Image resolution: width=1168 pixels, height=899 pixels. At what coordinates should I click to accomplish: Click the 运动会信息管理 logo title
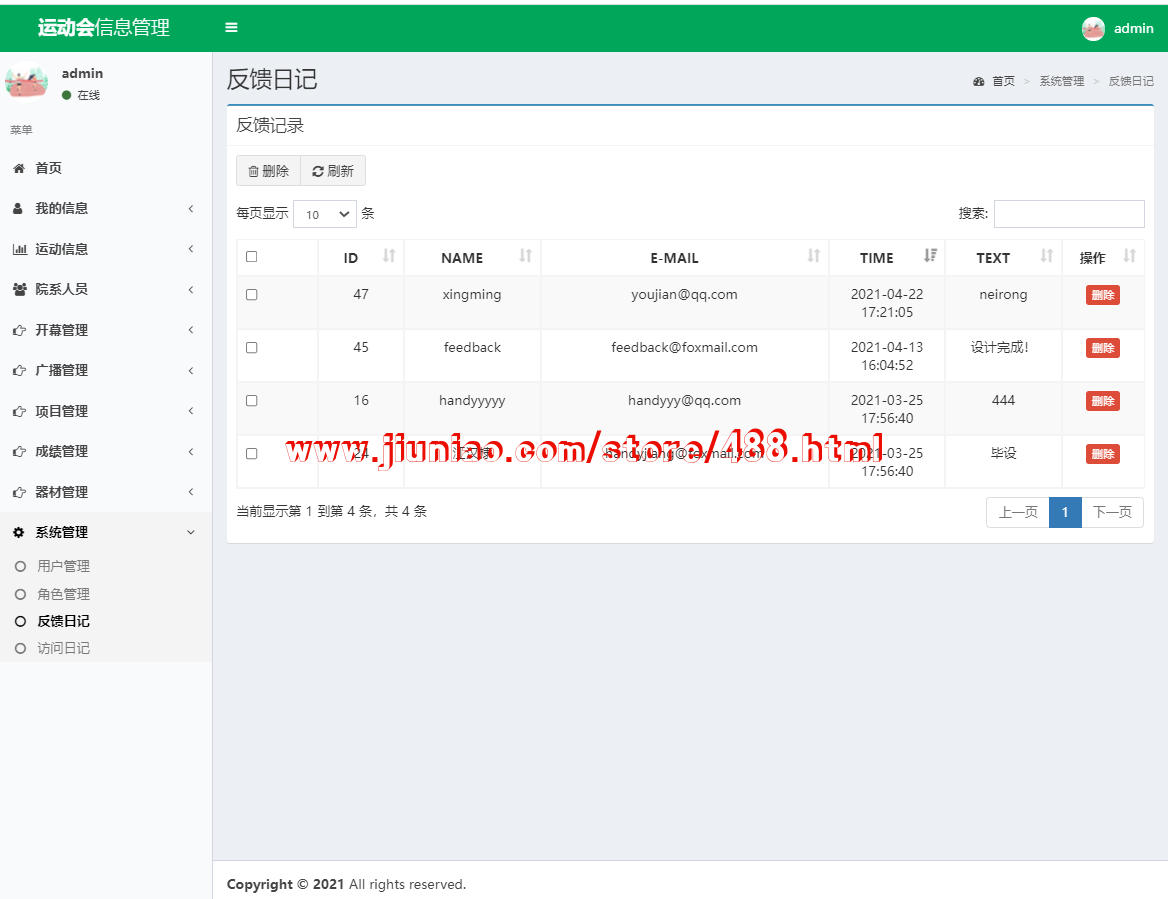(x=104, y=28)
